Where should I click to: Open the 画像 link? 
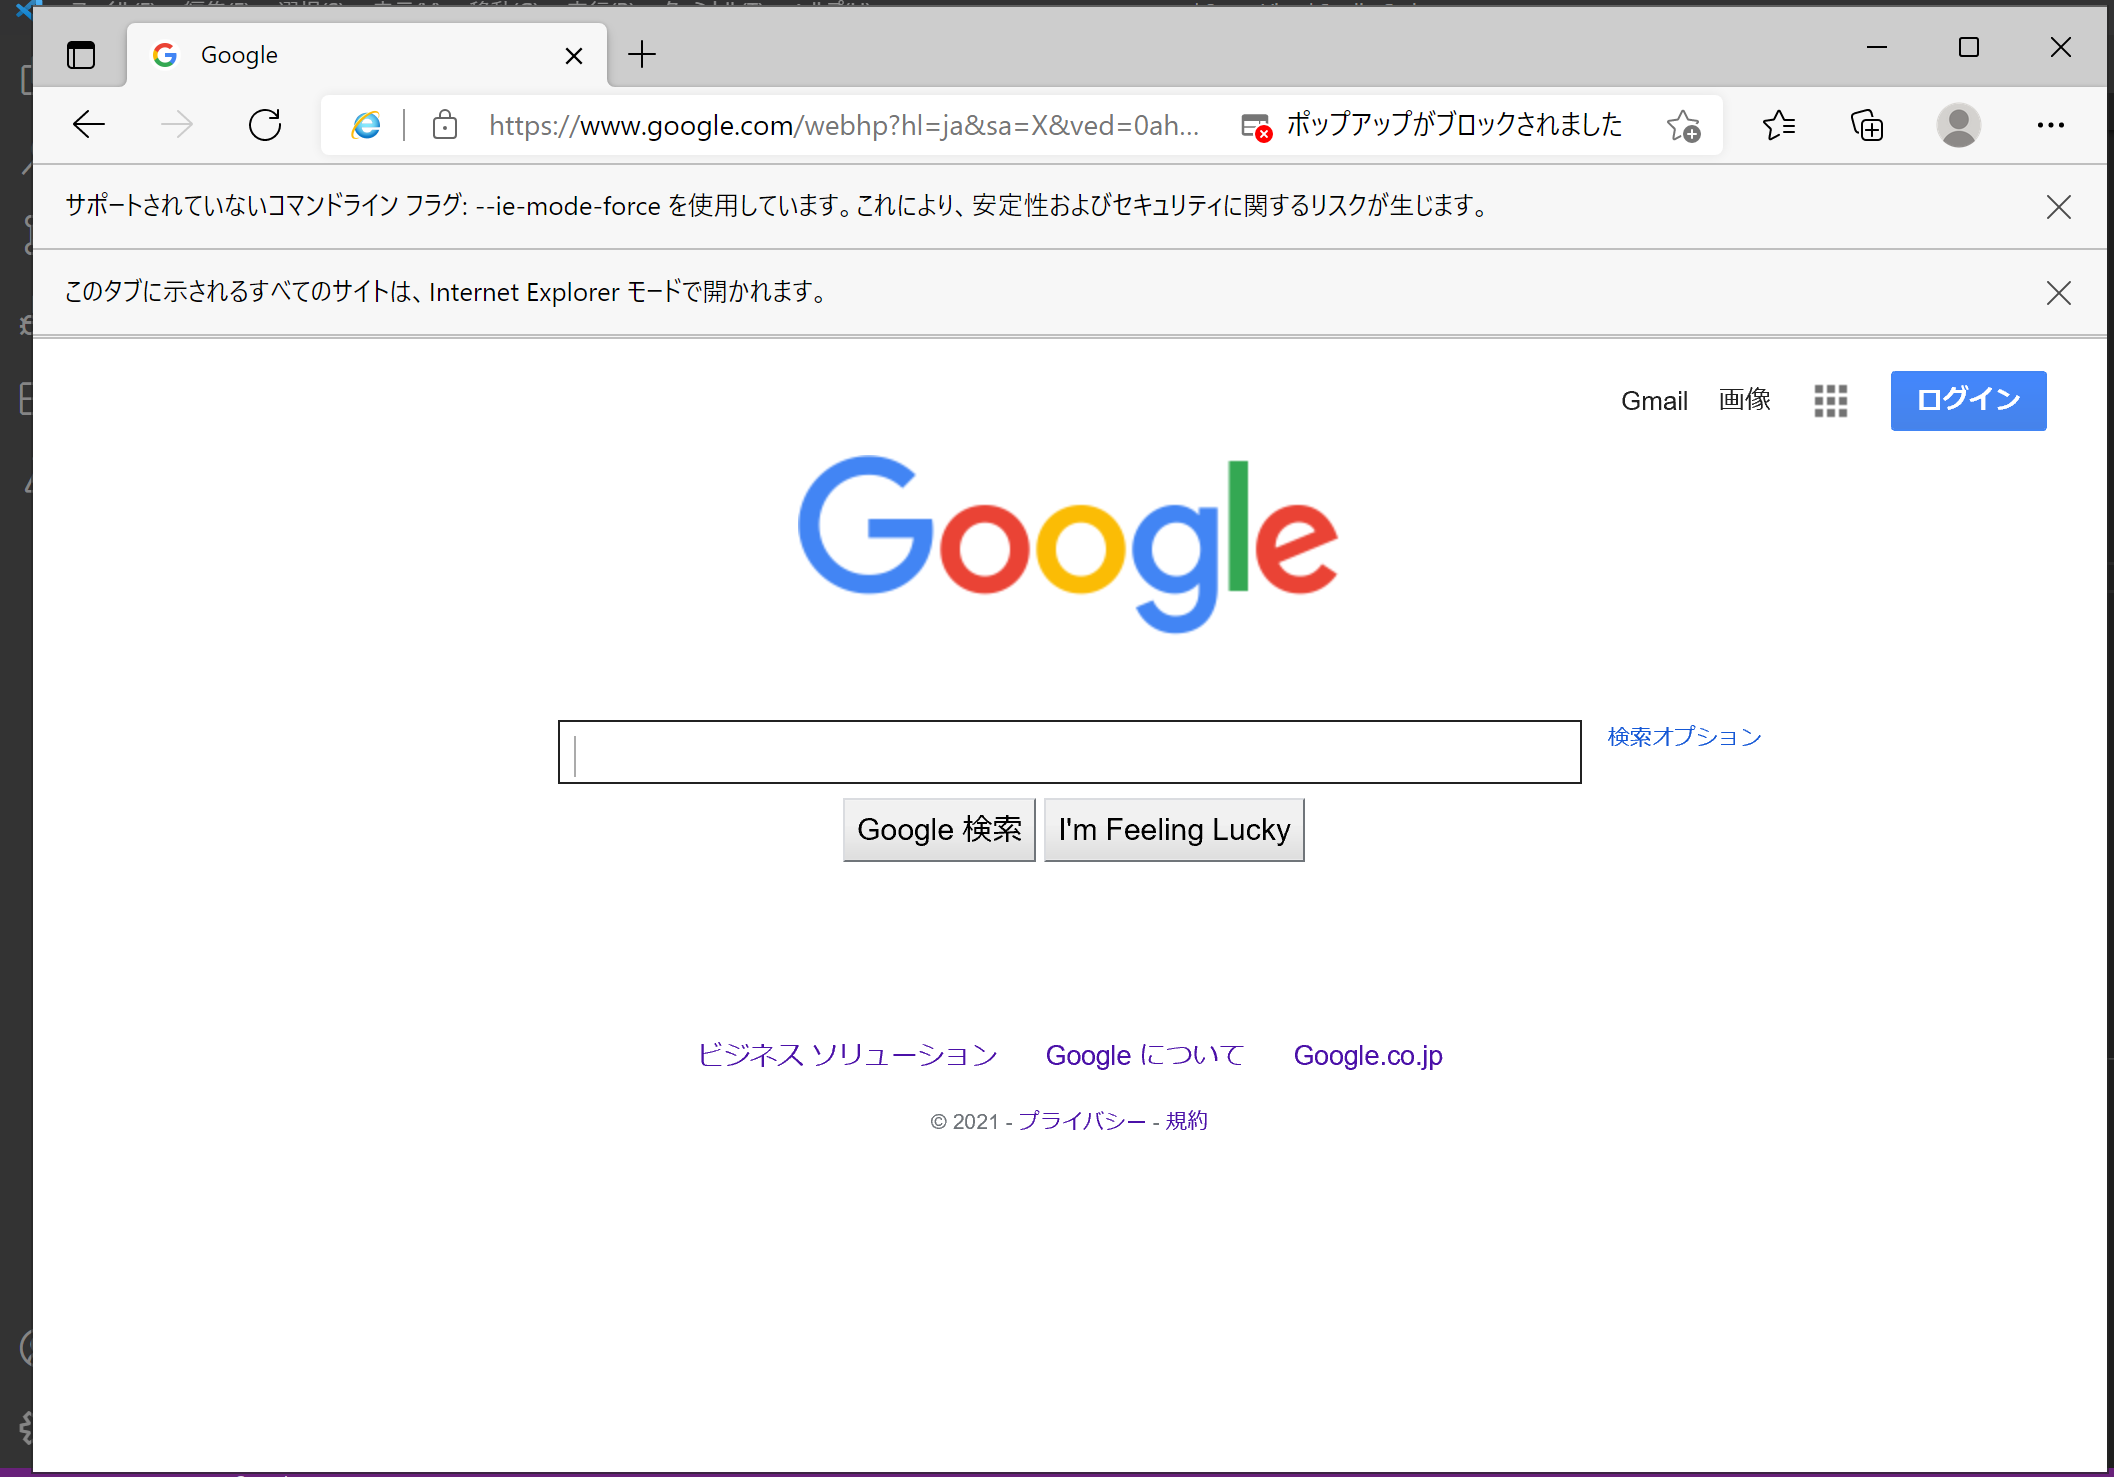(1744, 400)
